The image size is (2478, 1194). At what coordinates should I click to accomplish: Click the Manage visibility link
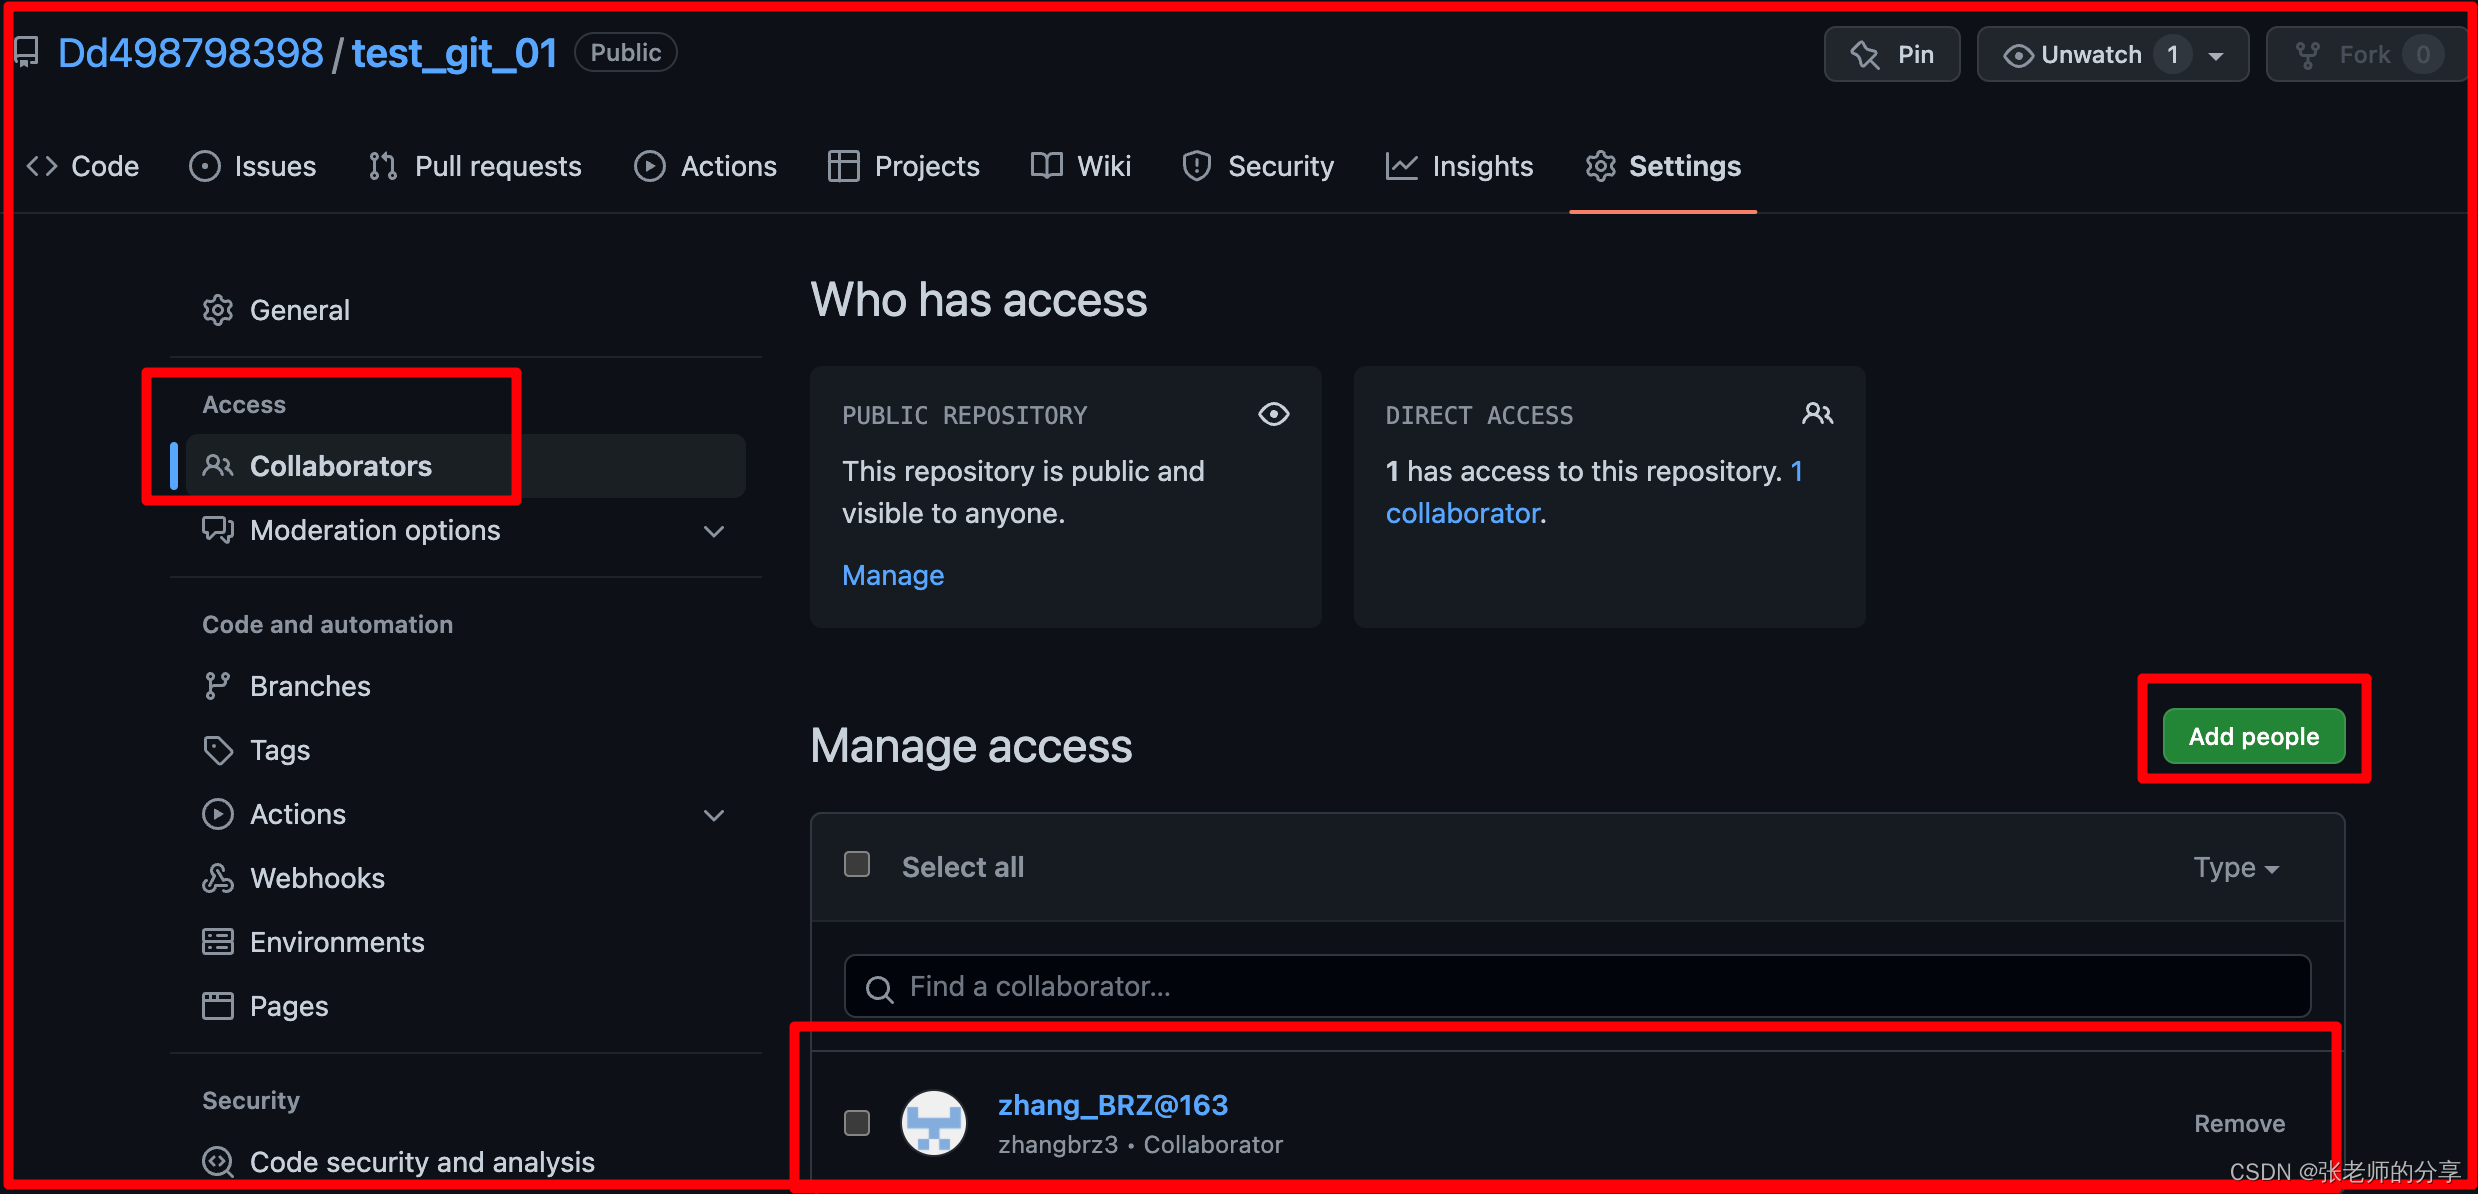coord(892,575)
